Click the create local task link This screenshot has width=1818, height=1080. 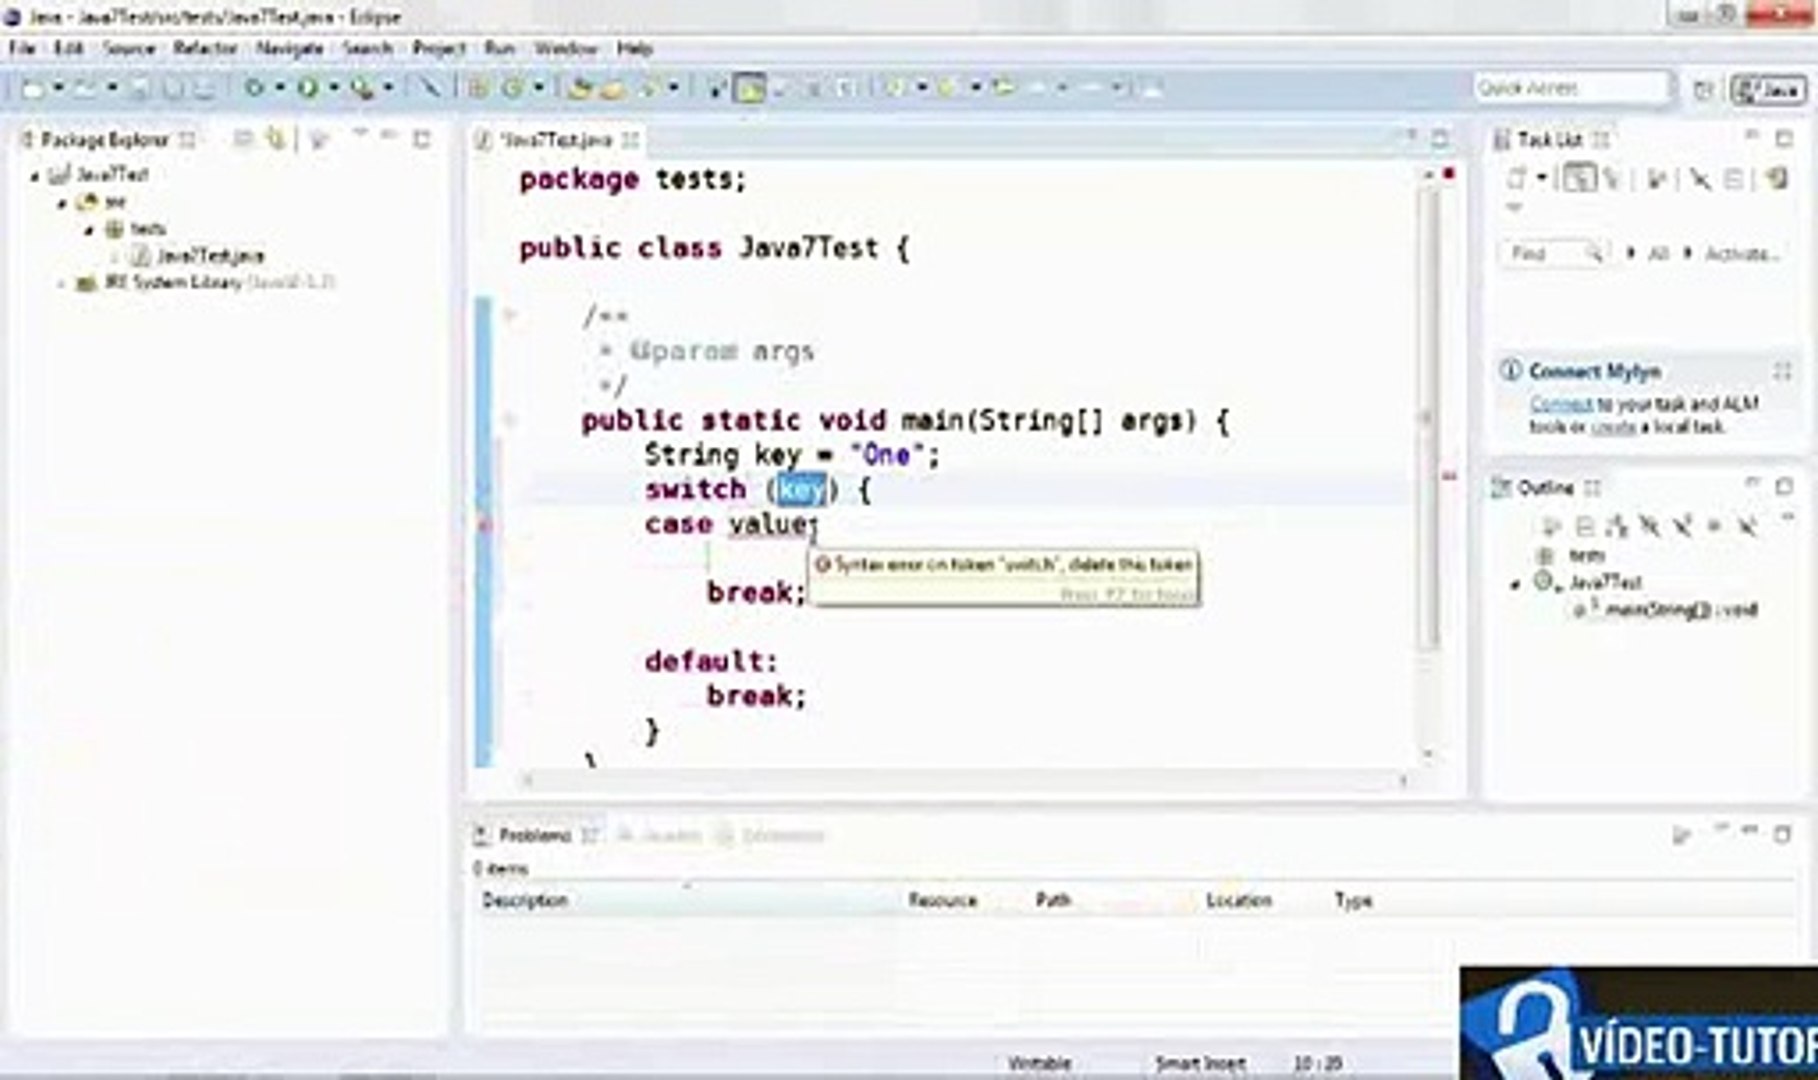coord(1613,427)
